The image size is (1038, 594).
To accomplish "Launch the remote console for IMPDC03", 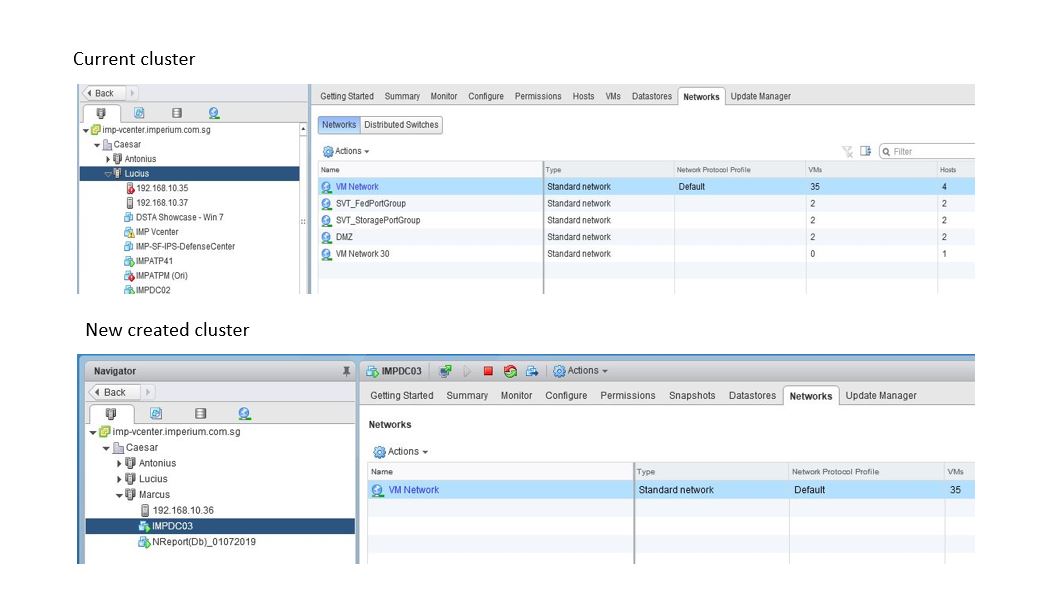I will click(446, 371).
